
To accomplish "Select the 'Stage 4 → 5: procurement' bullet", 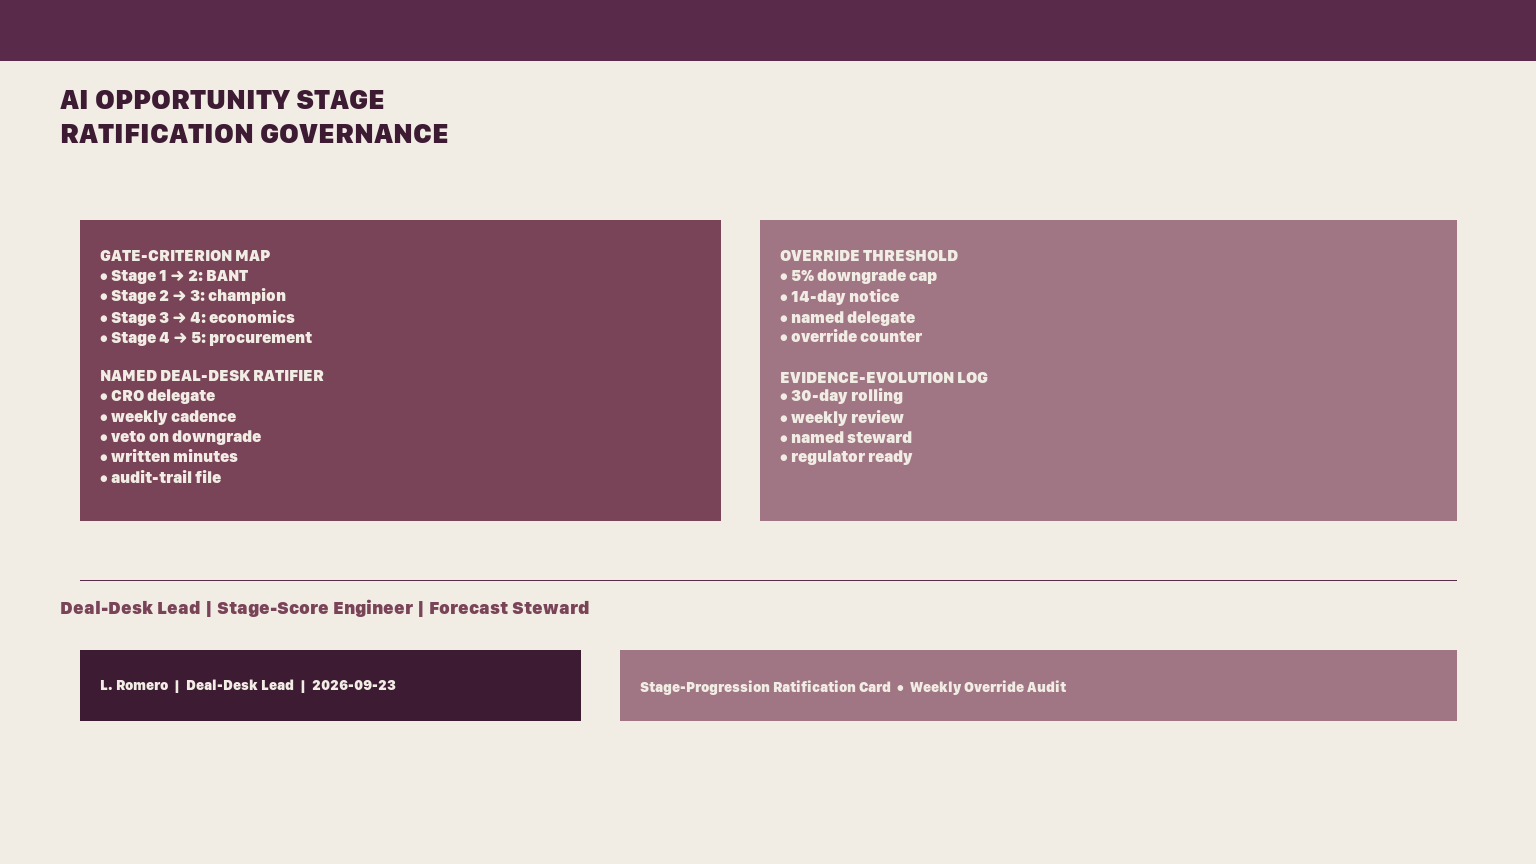I will coord(206,338).
